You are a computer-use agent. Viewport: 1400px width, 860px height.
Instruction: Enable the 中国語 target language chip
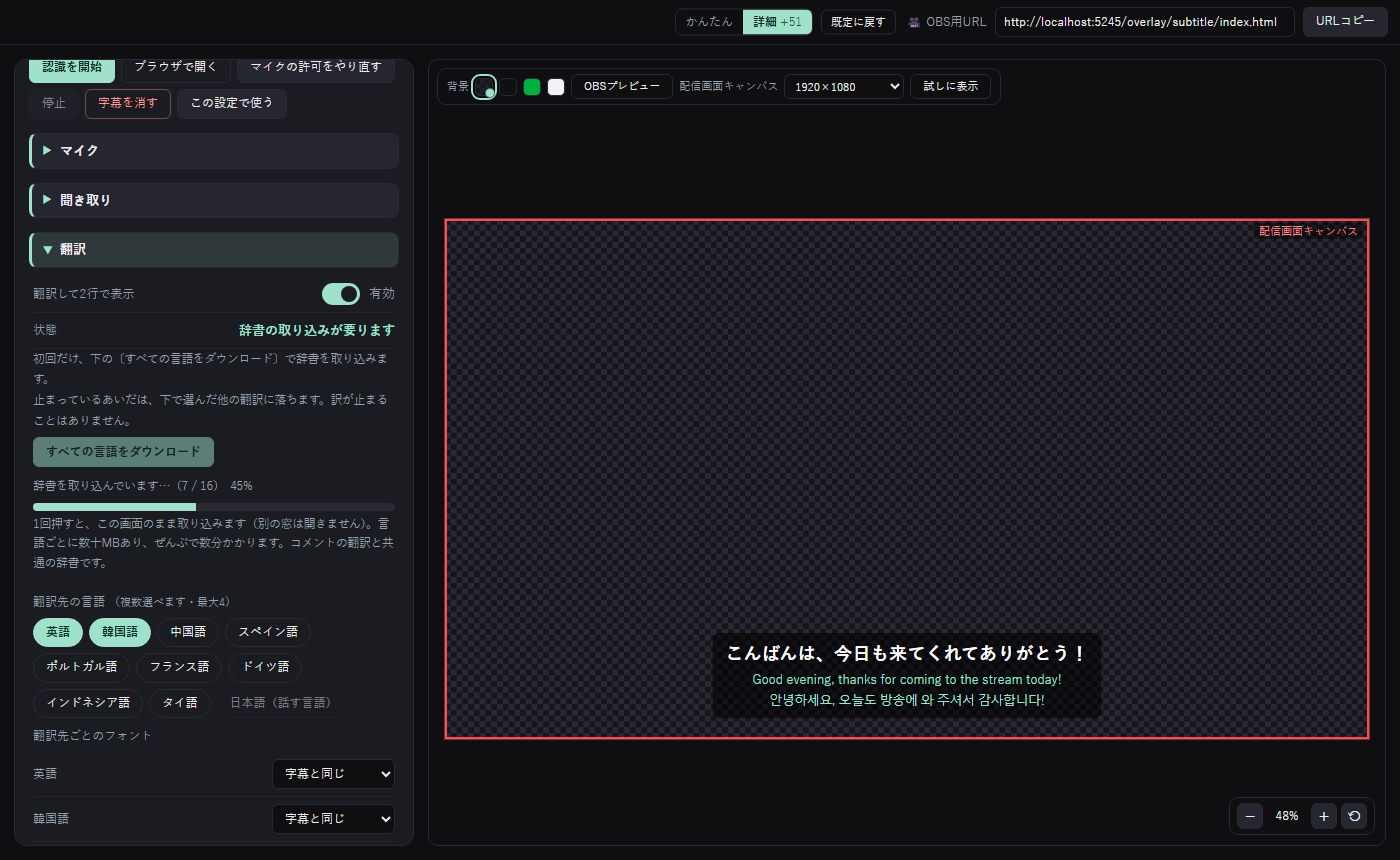tap(188, 632)
